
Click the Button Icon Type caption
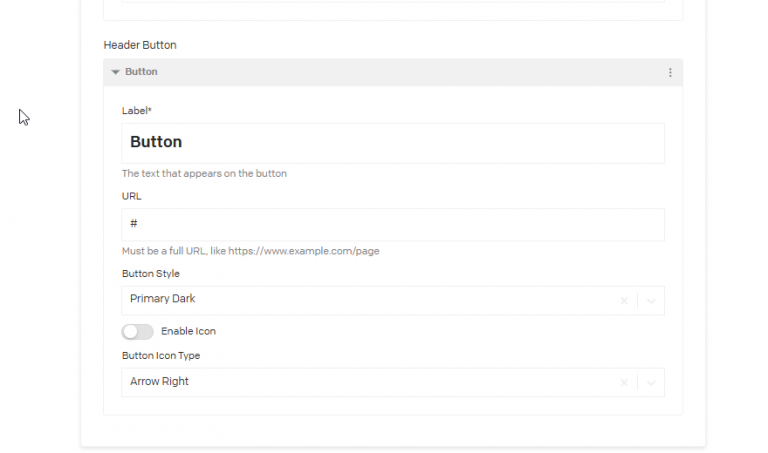(x=161, y=355)
